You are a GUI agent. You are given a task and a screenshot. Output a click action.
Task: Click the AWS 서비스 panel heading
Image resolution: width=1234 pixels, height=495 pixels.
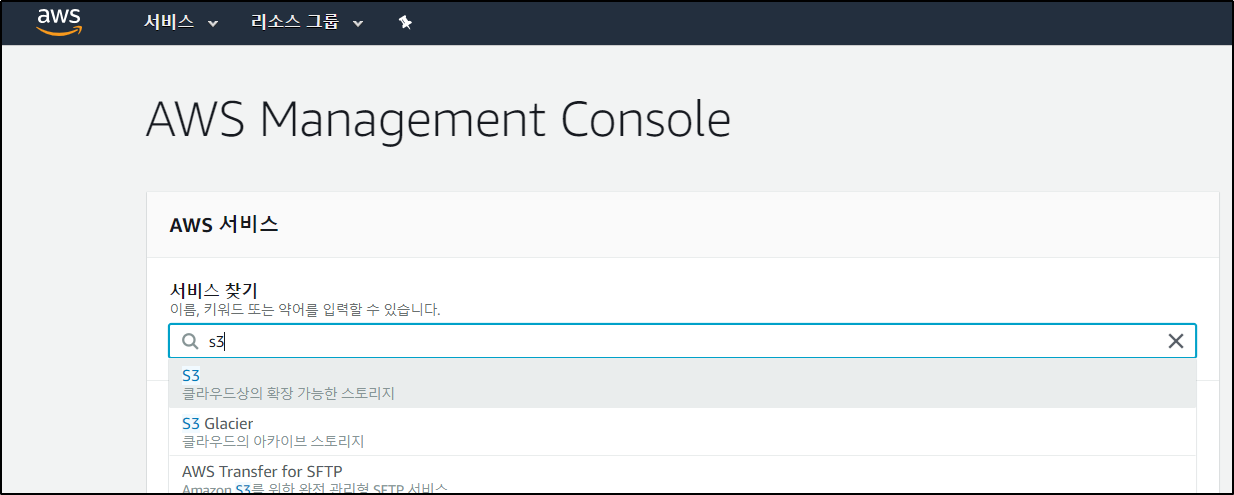pyautogui.click(x=224, y=224)
